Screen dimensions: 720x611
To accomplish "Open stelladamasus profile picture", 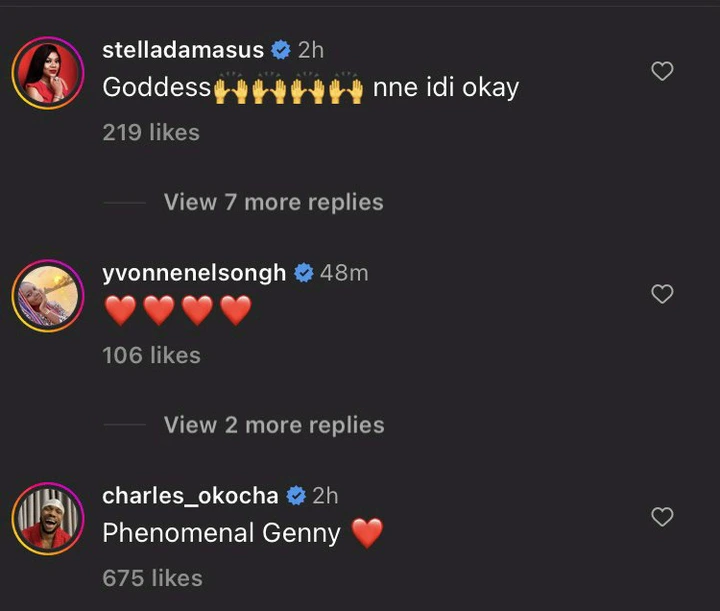I will click(47, 72).
